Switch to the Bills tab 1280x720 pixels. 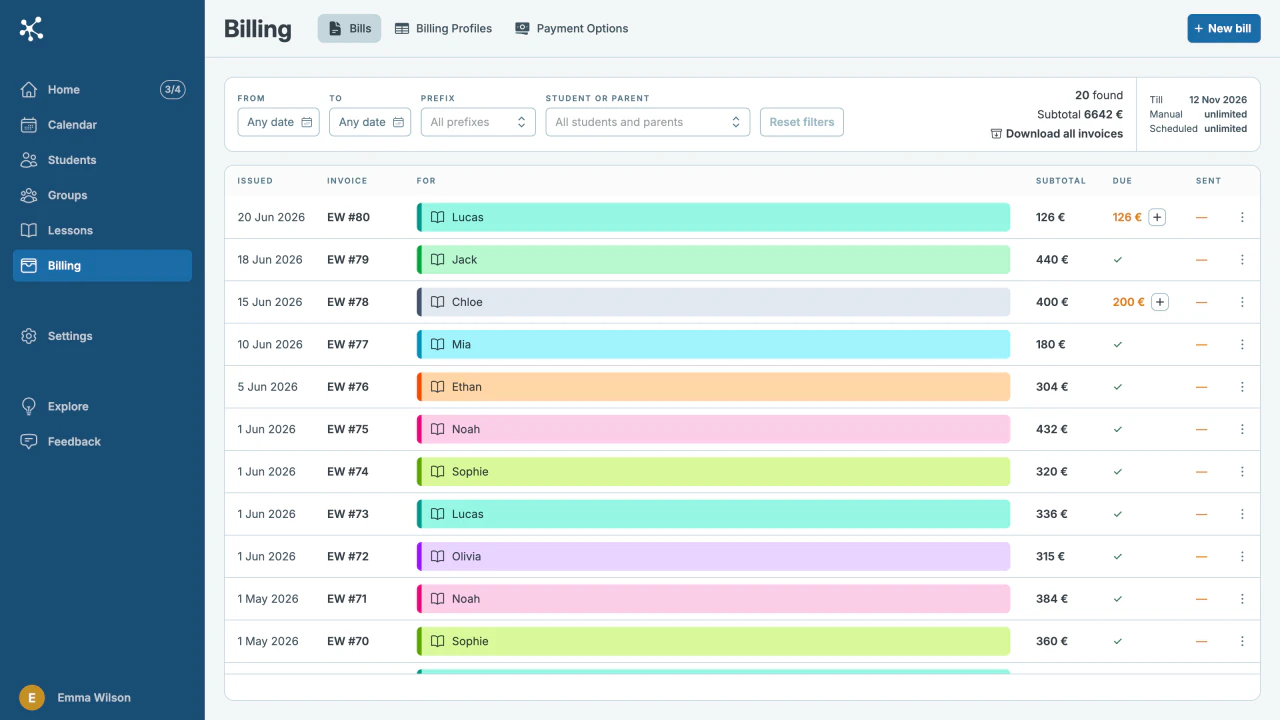349,29
